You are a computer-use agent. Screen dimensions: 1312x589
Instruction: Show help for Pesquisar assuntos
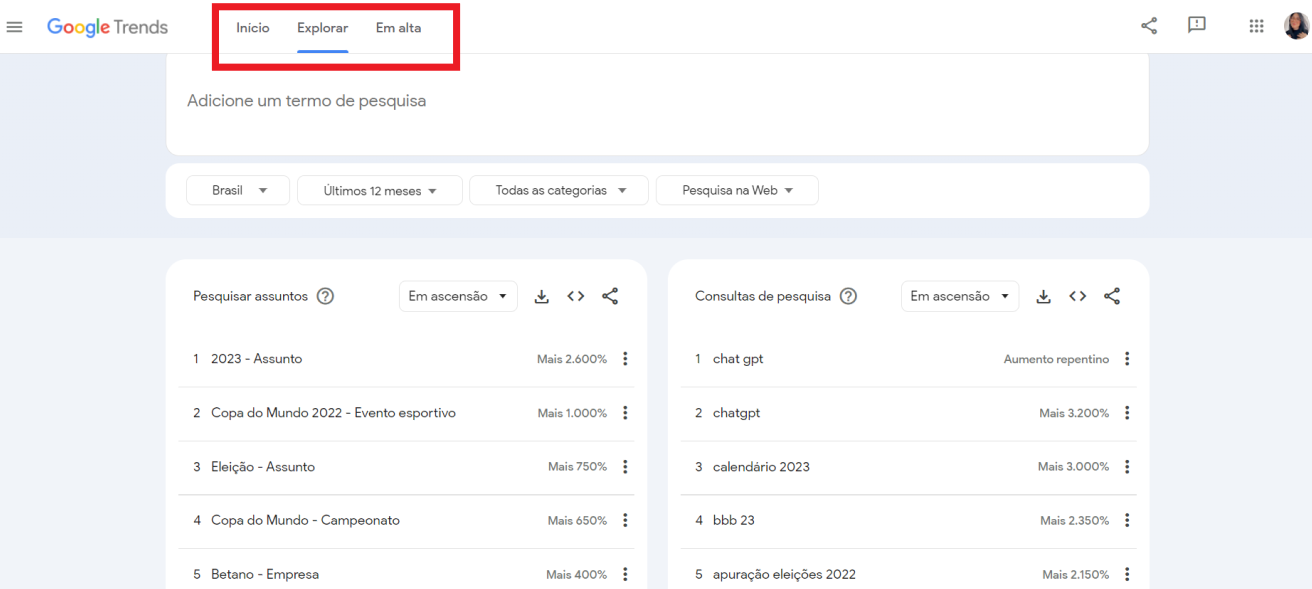pos(325,296)
